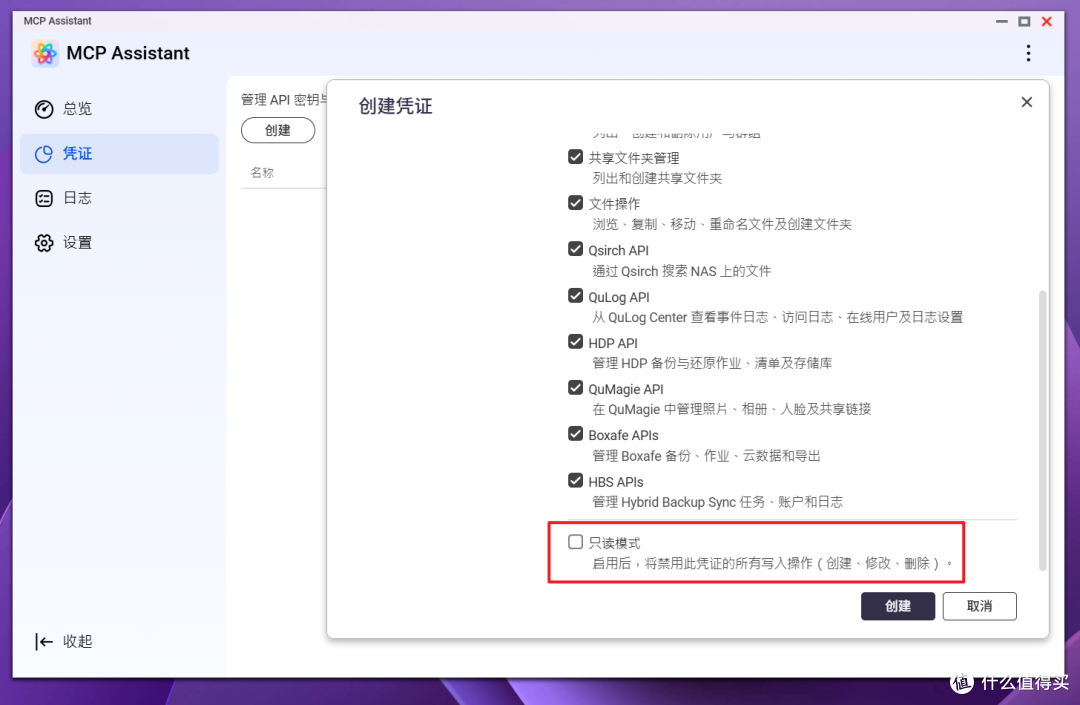1080x705 pixels.
Task: Click the 名称 column header
Action: coord(262,173)
